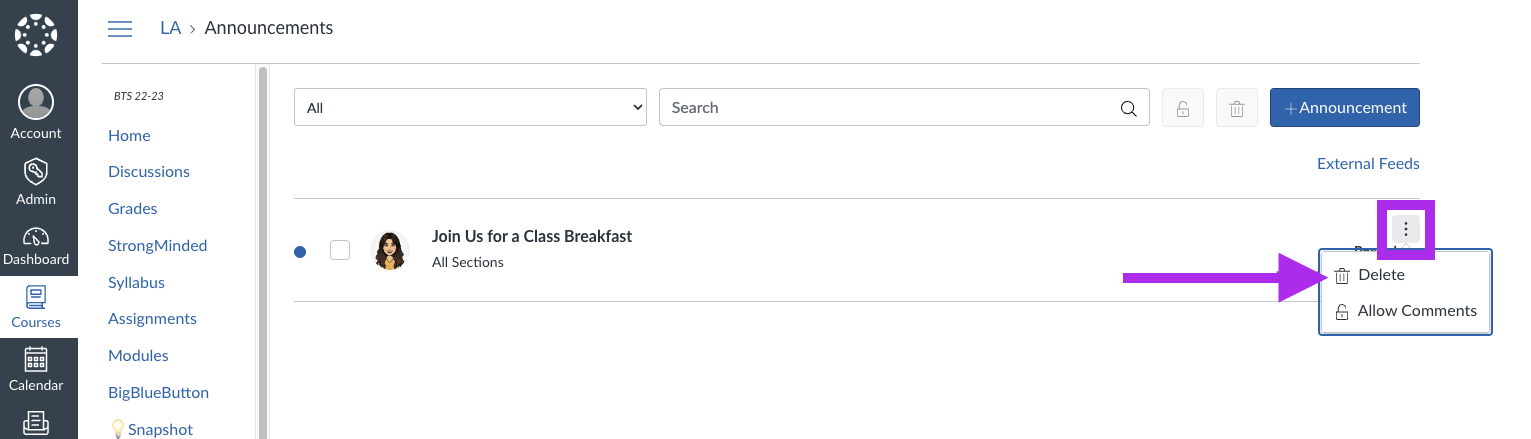
Task: Open the Calendar icon in sidebar
Action: (36, 359)
